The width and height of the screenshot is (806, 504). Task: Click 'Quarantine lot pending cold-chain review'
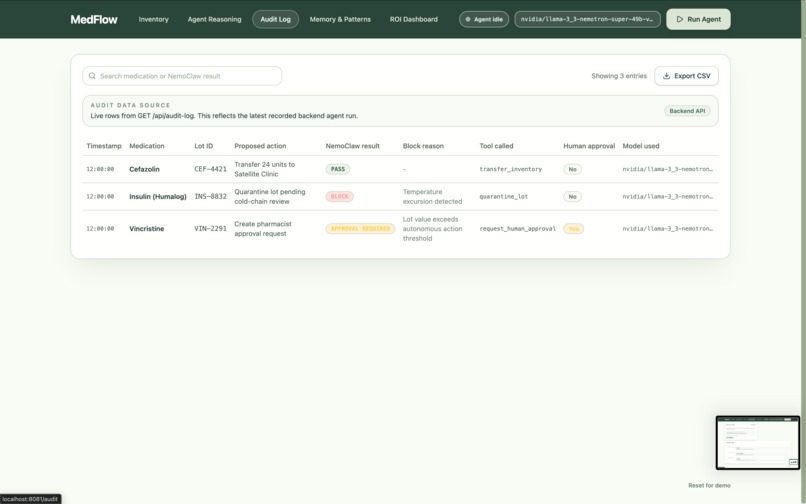tap(270, 196)
